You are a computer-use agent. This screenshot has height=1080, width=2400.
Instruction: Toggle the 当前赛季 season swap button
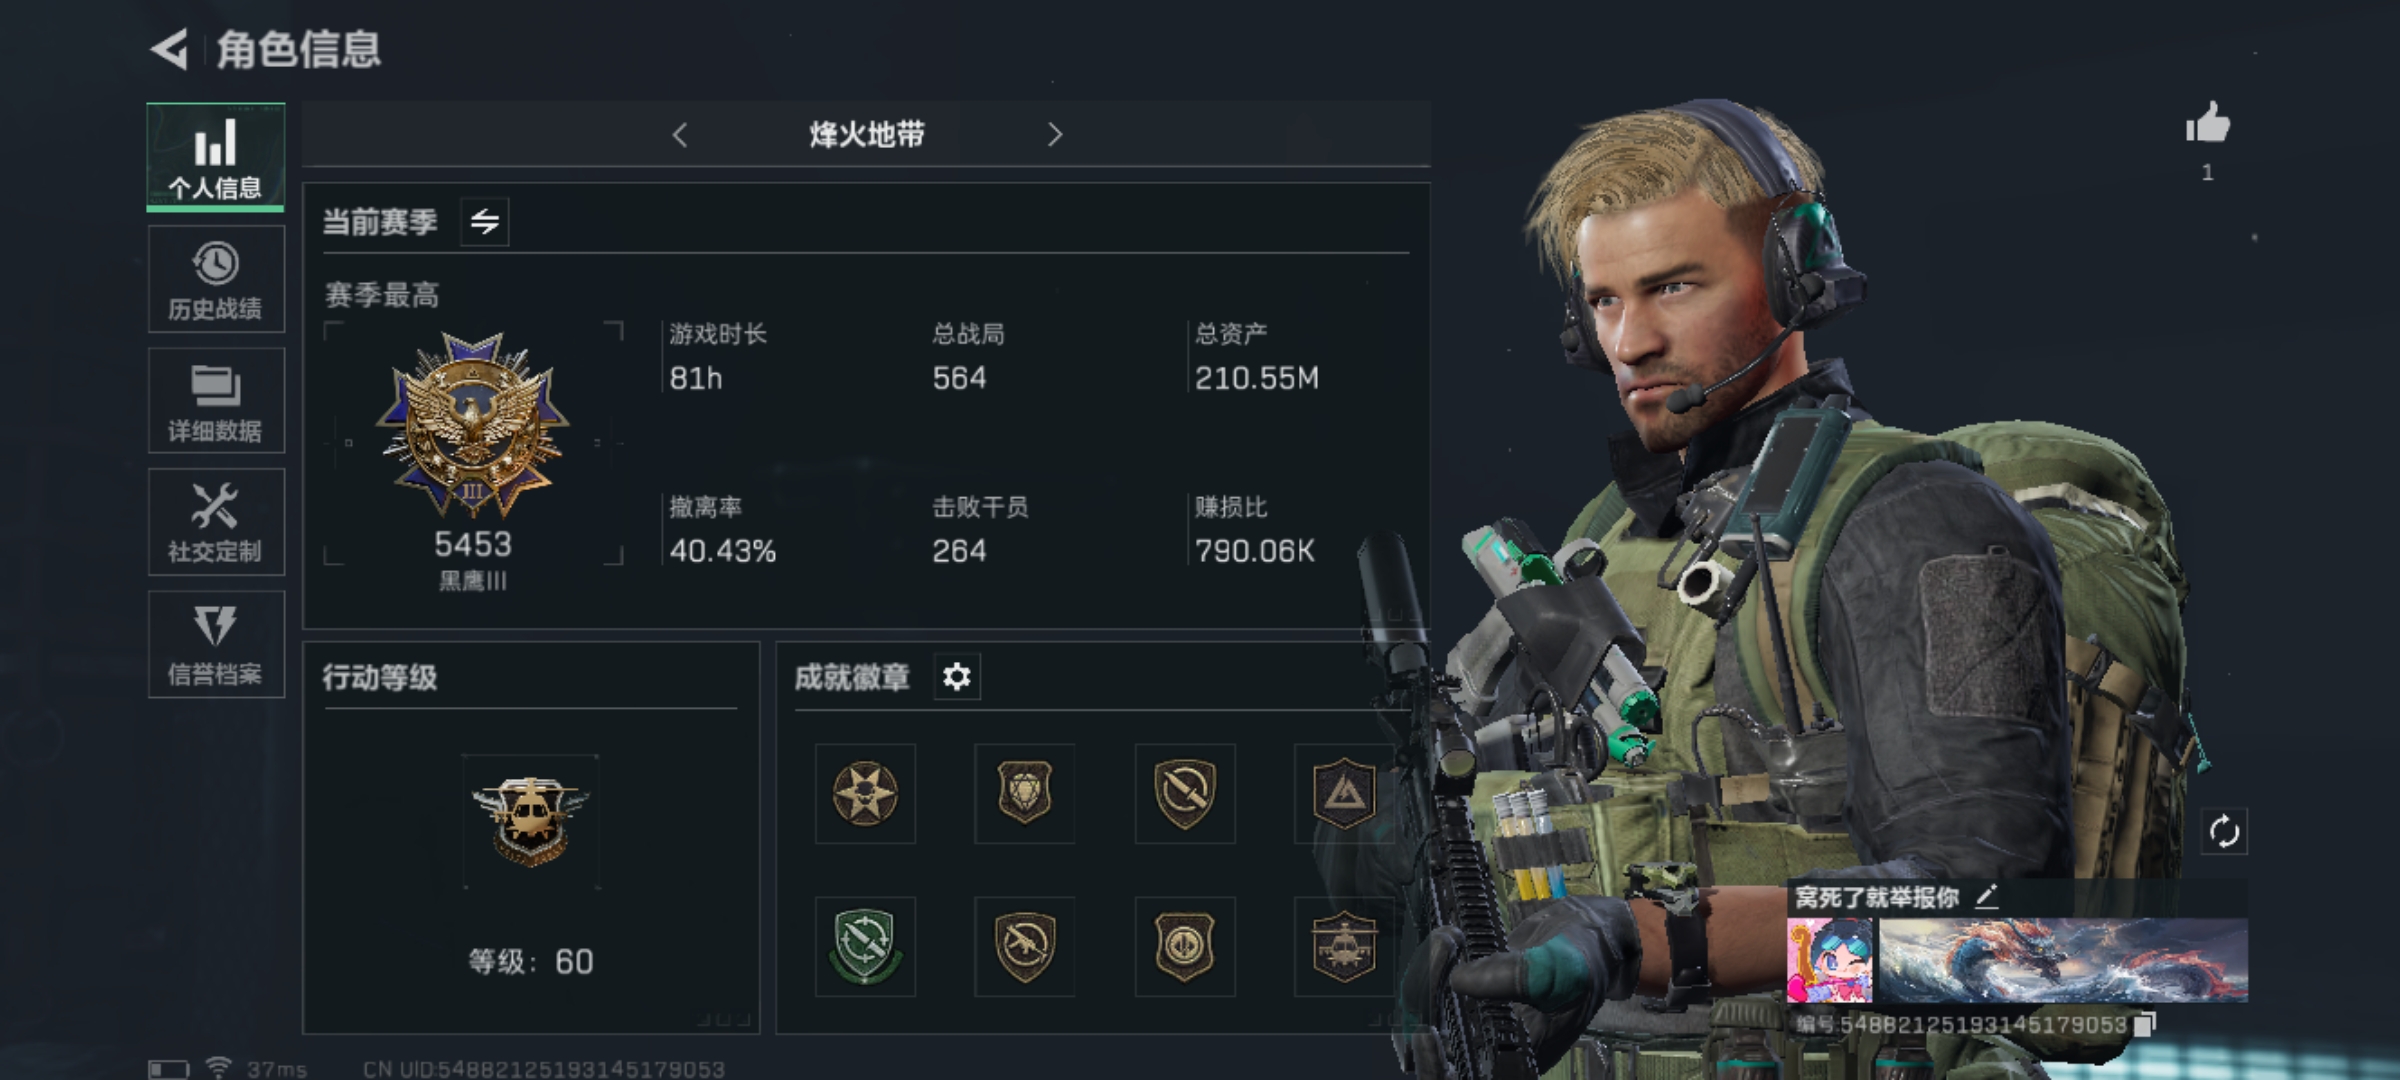pos(485,221)
